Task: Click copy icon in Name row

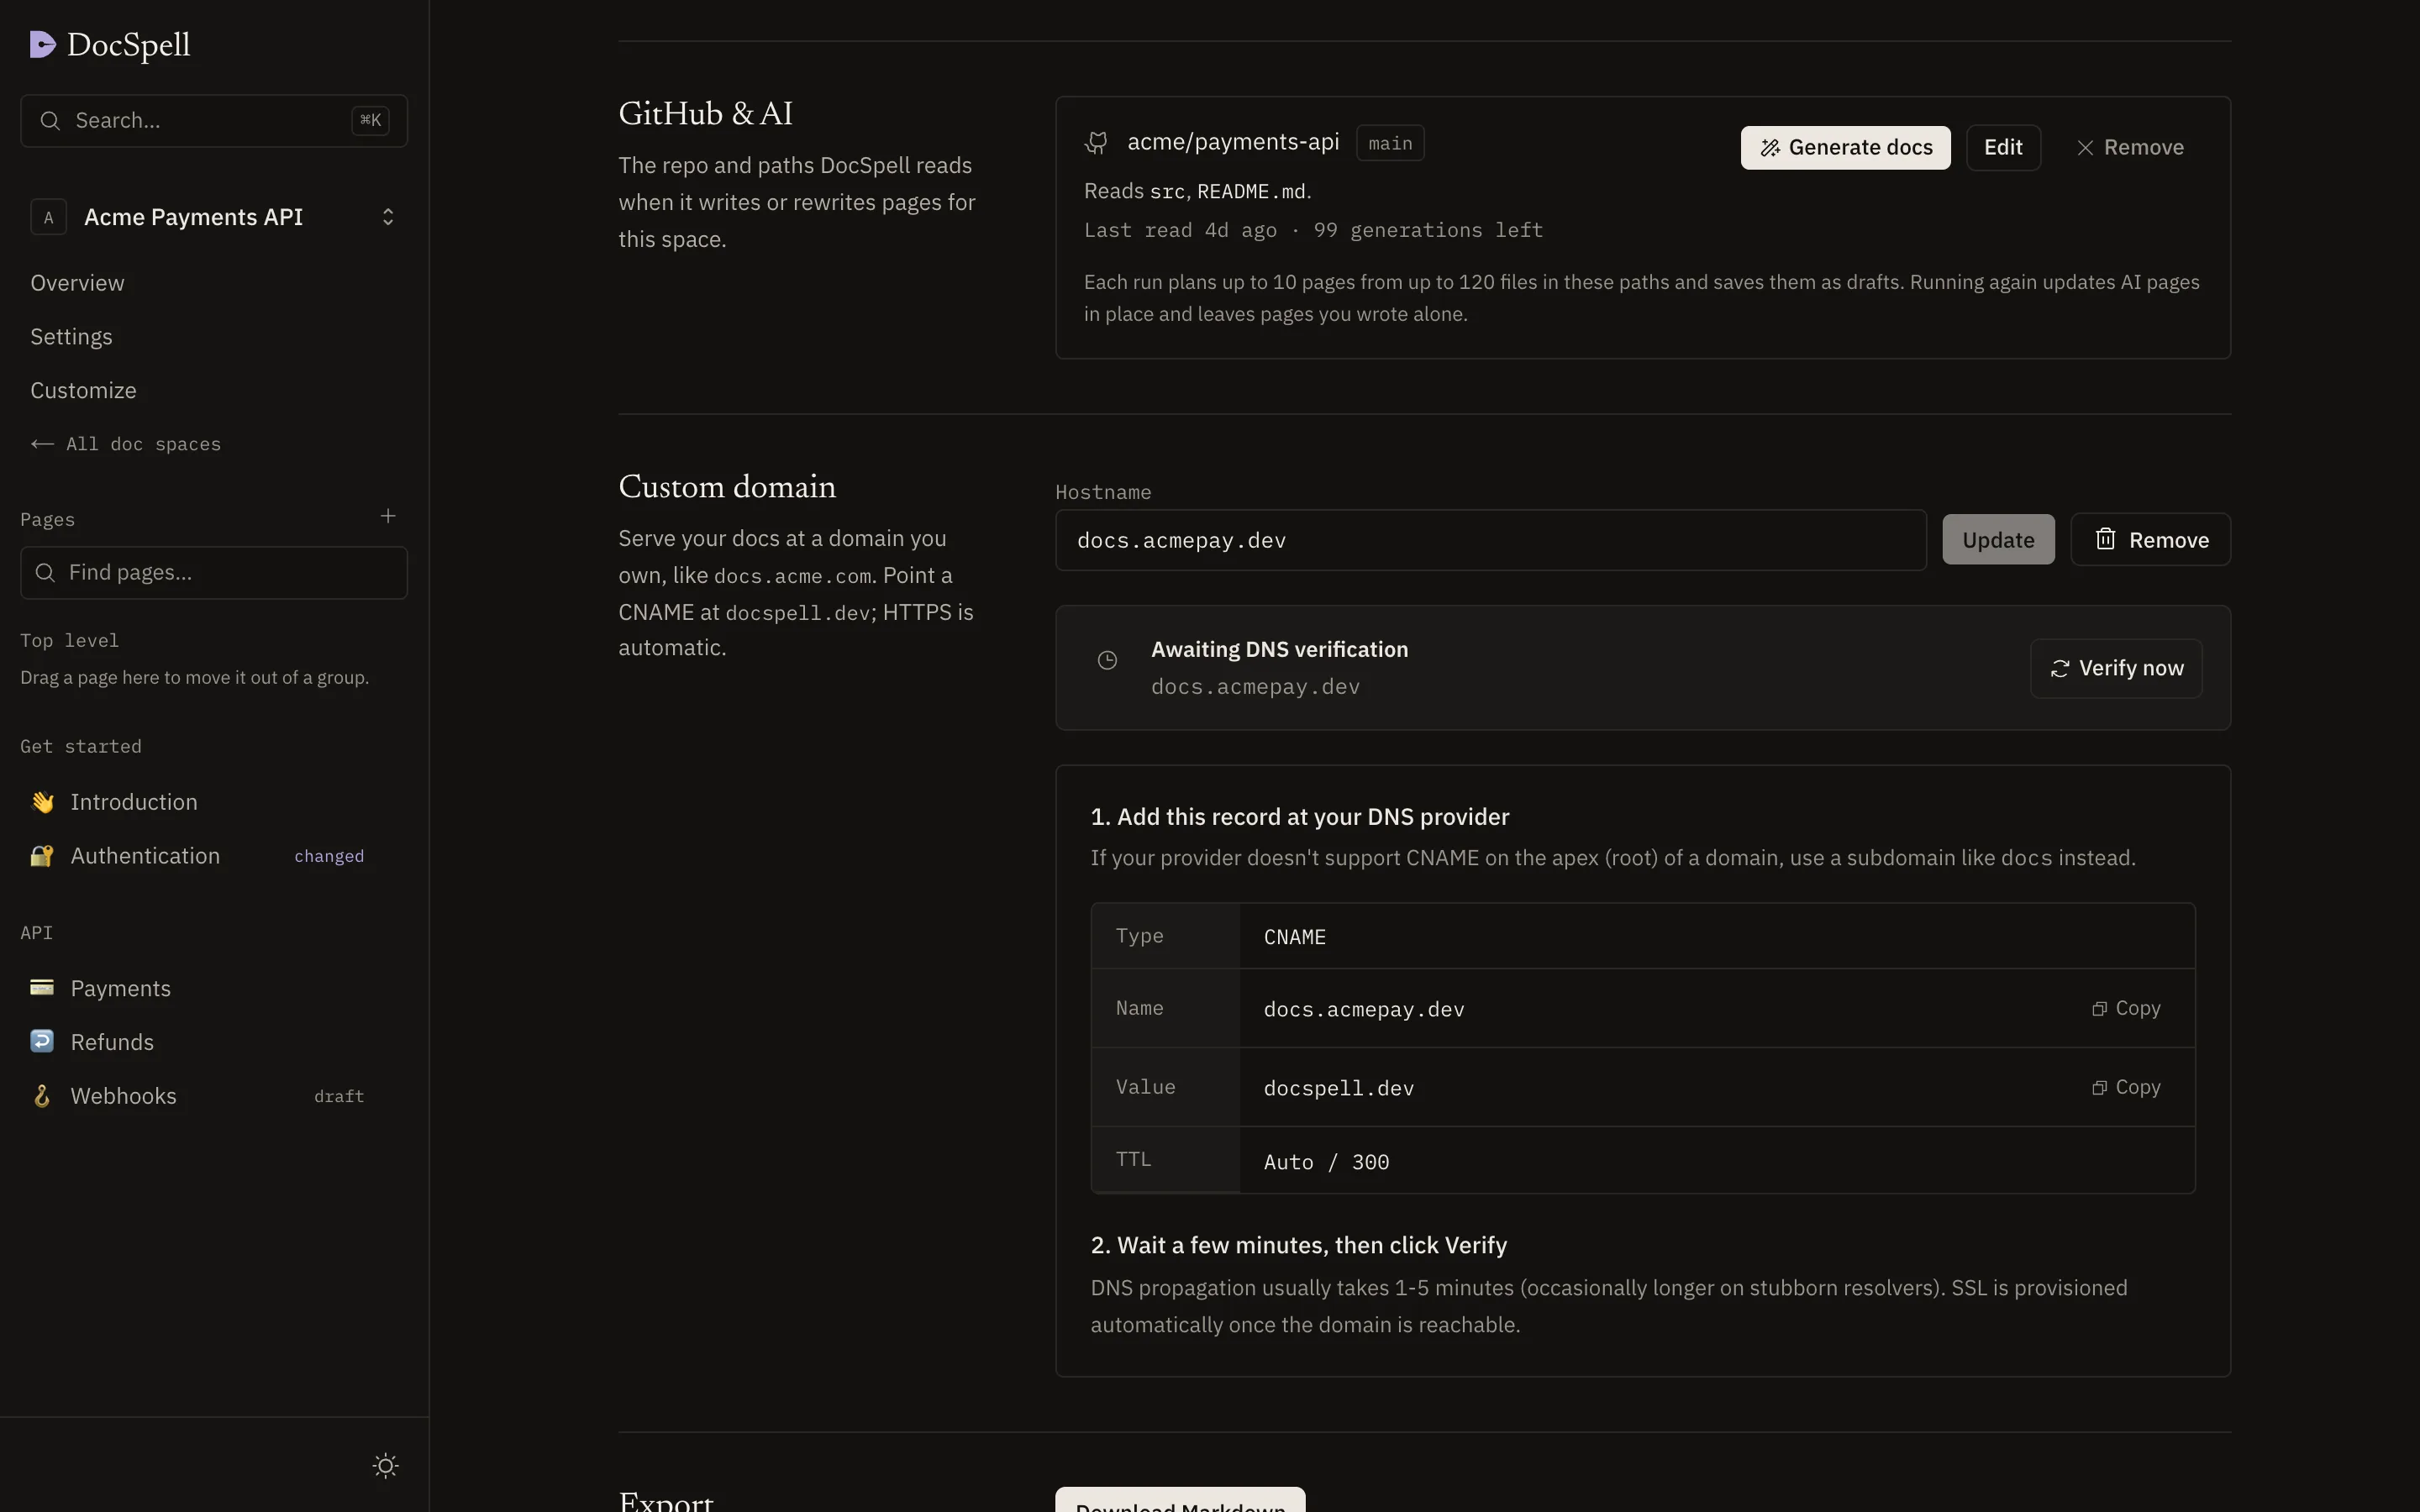Action: [2099, 1009]
